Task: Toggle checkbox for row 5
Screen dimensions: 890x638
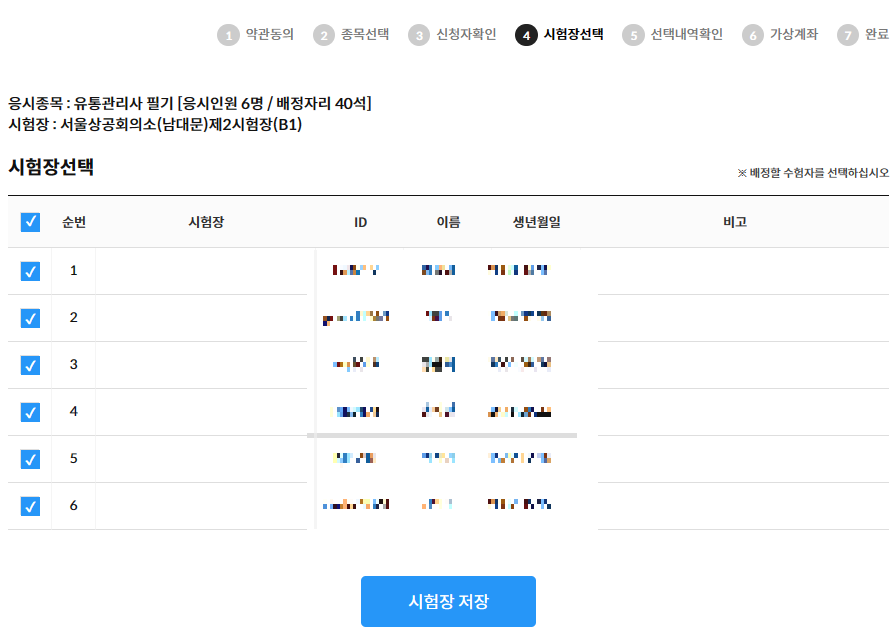Action: 31,459
